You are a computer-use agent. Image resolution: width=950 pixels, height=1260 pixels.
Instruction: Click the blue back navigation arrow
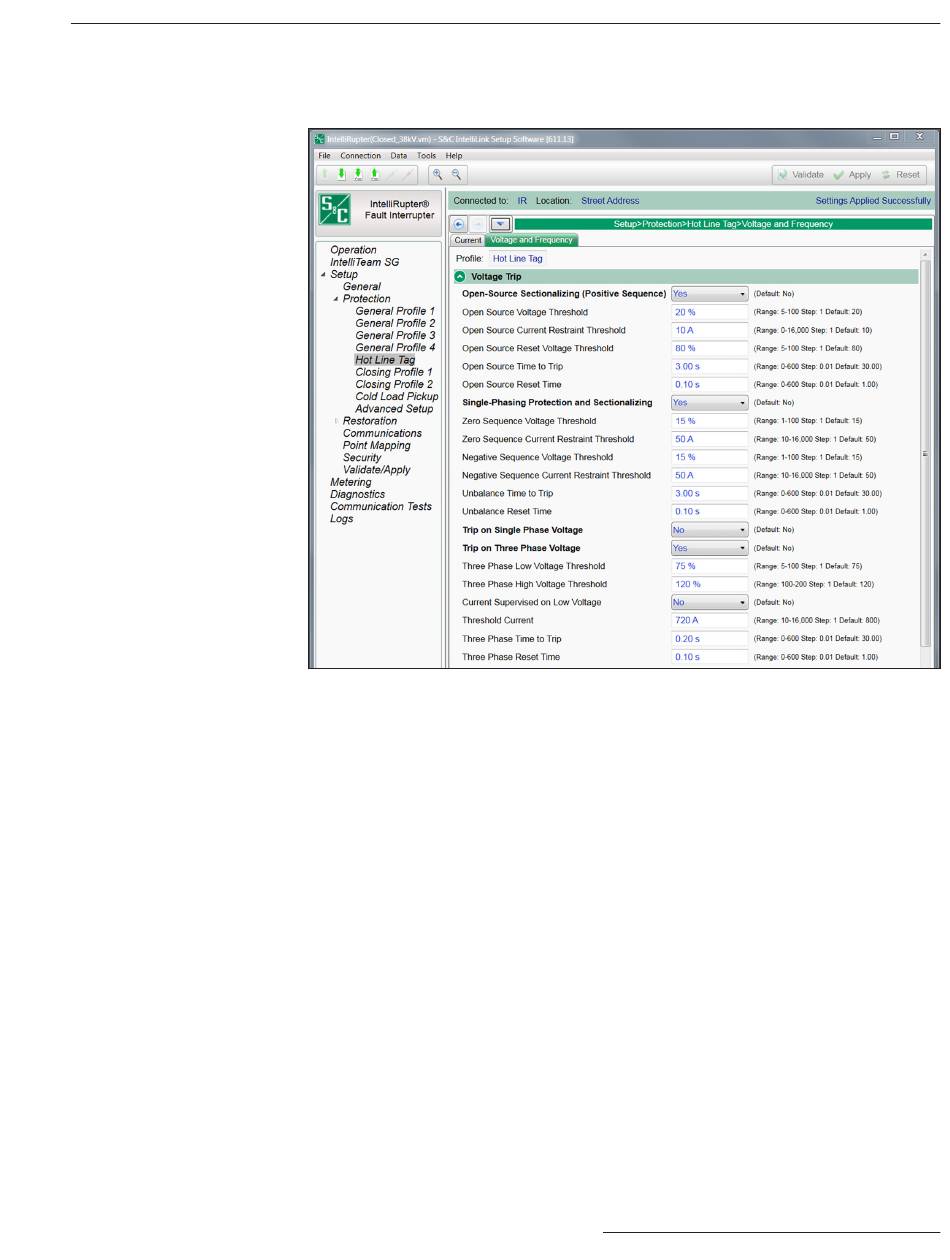click(x=460, y=224)
